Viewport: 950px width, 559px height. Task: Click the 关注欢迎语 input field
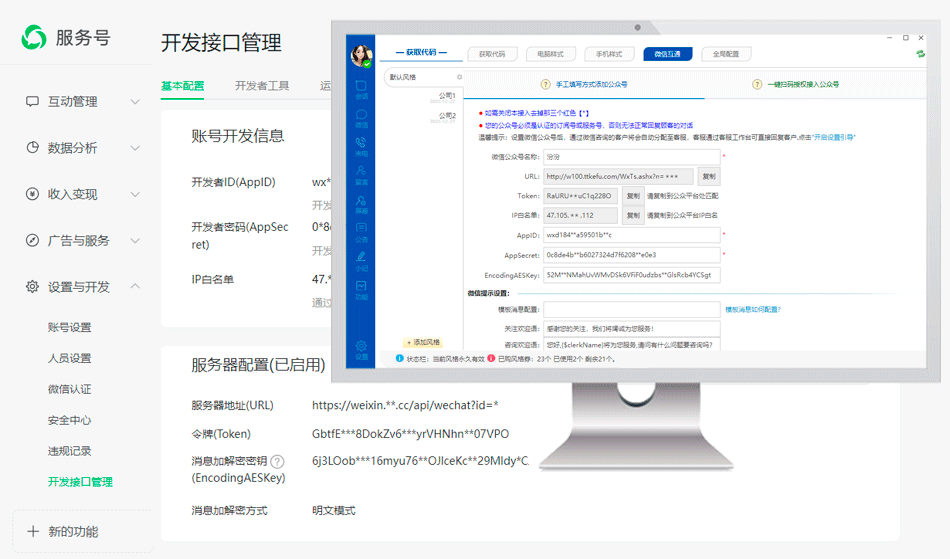tap(631, 329)
